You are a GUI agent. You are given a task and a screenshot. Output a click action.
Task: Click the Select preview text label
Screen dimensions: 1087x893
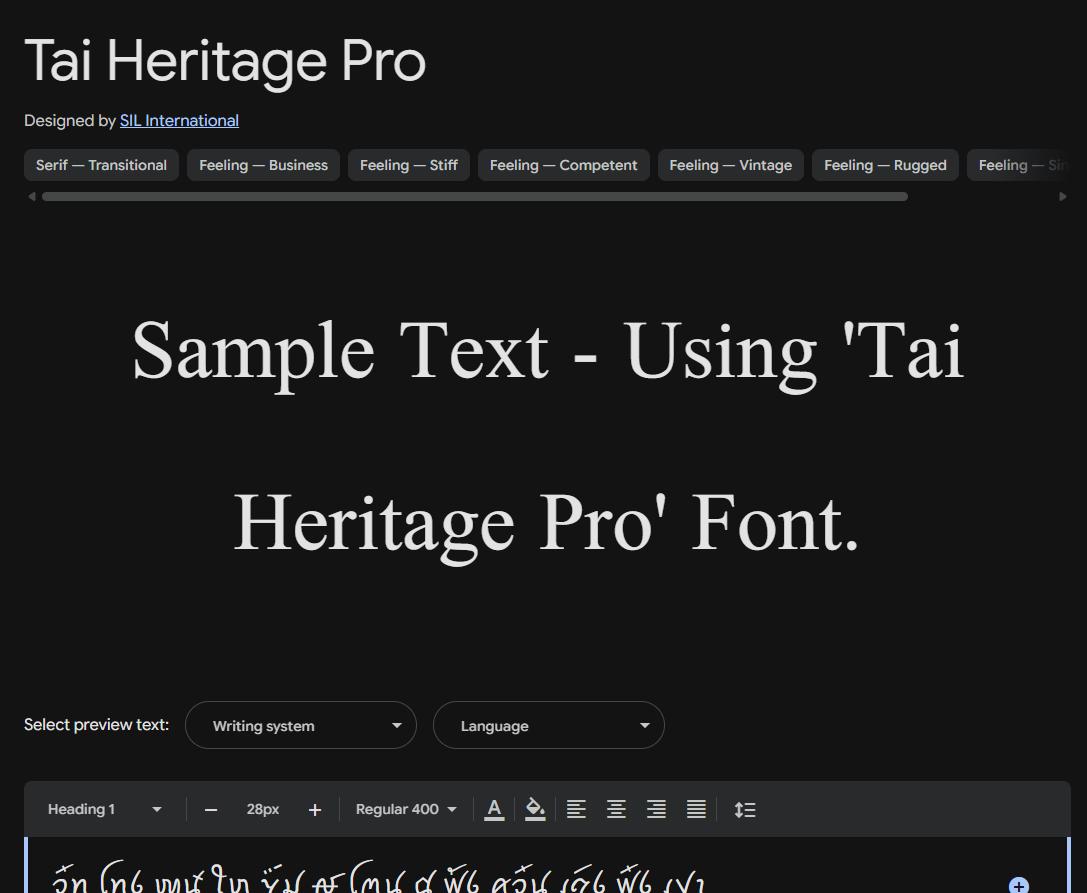coord(96,725)
